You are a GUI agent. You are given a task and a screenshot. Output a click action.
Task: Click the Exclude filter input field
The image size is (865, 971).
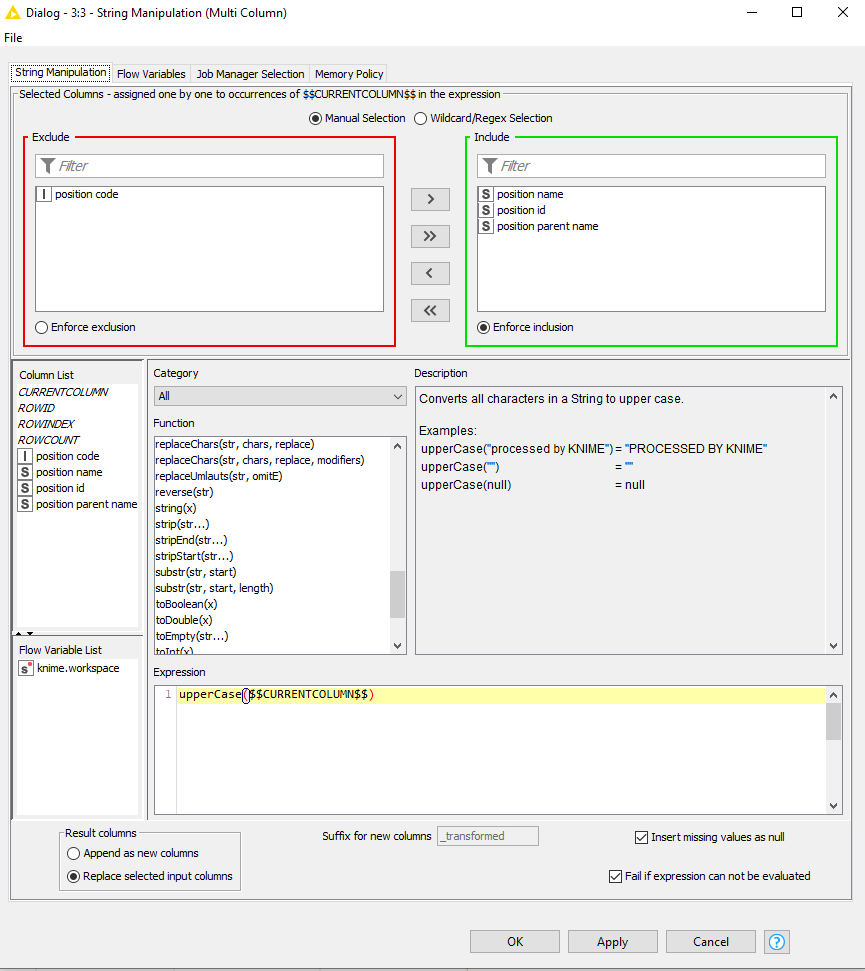[209, 166]
